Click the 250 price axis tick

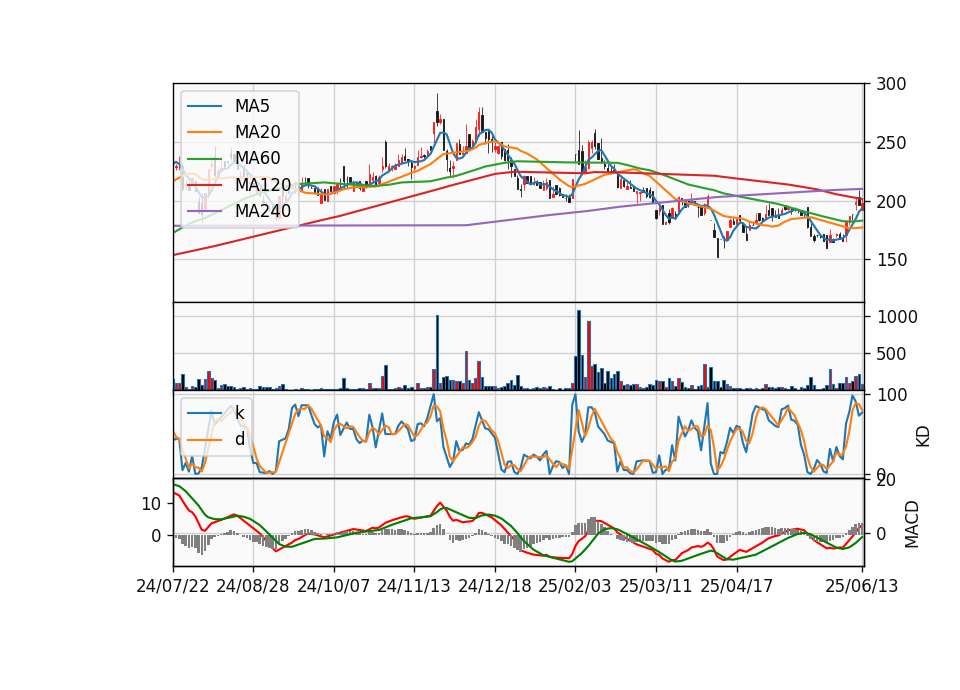coord(891,143)
